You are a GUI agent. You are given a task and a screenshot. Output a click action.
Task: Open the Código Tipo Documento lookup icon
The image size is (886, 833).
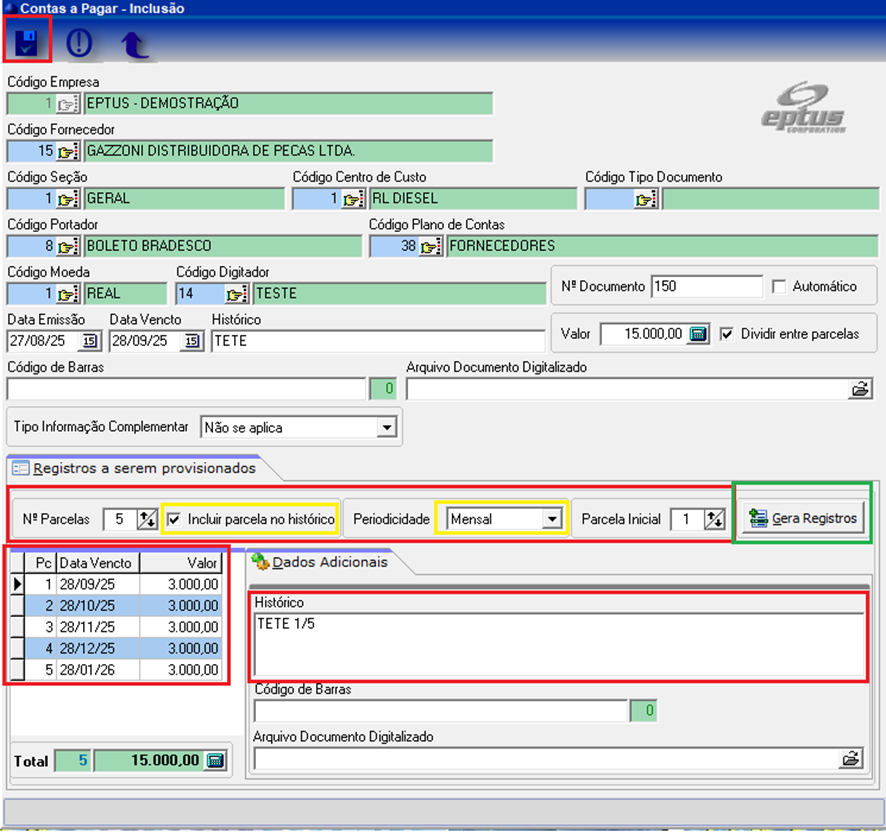point(645,199)
